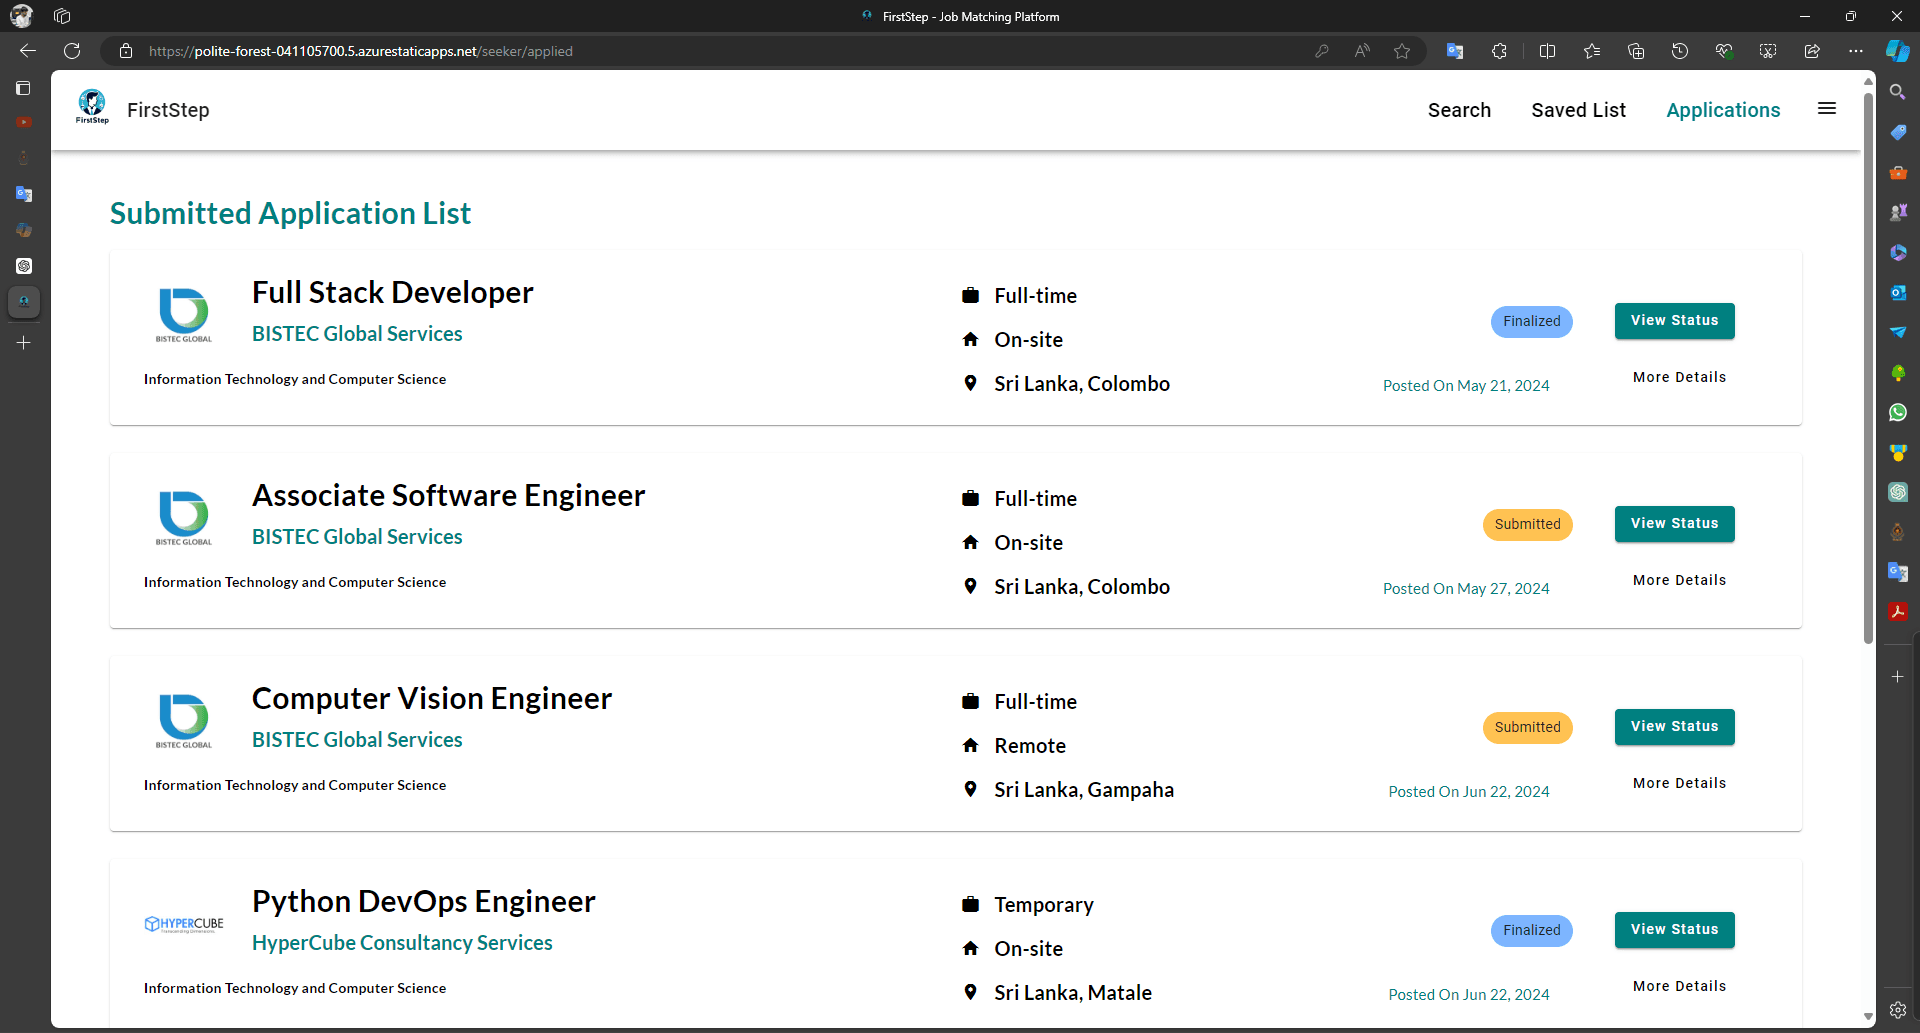Select the Applications navigation item

click(x=1723, y=110)
